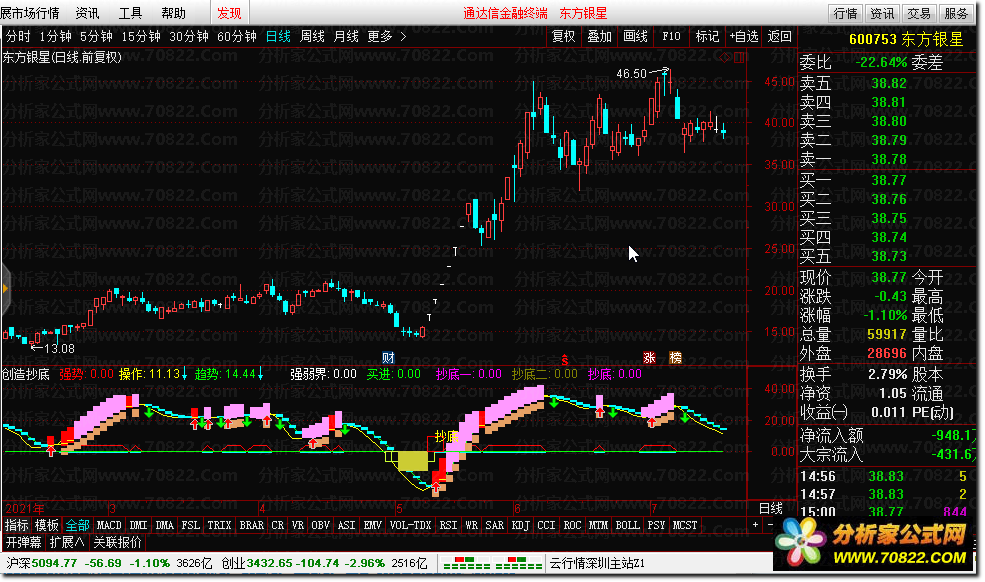Click the 返回 back button
Viewport: 985px width, 582px height.
780,36
